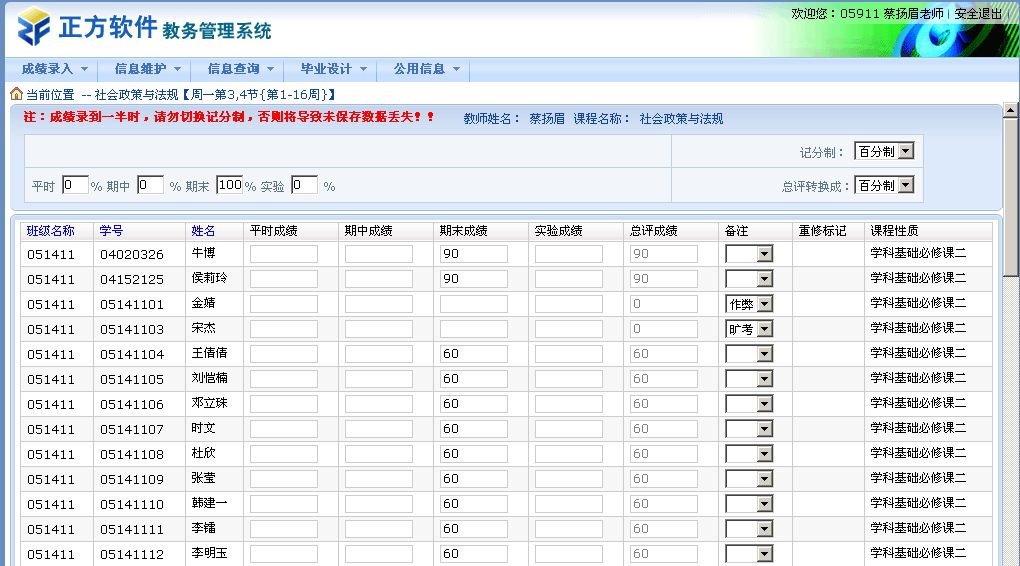The height and width of the screenshot is (566, 1020).
Task: Click empty 期末成绩 field for 金婧
Action: pyautogui.click(x=474, y=304)
